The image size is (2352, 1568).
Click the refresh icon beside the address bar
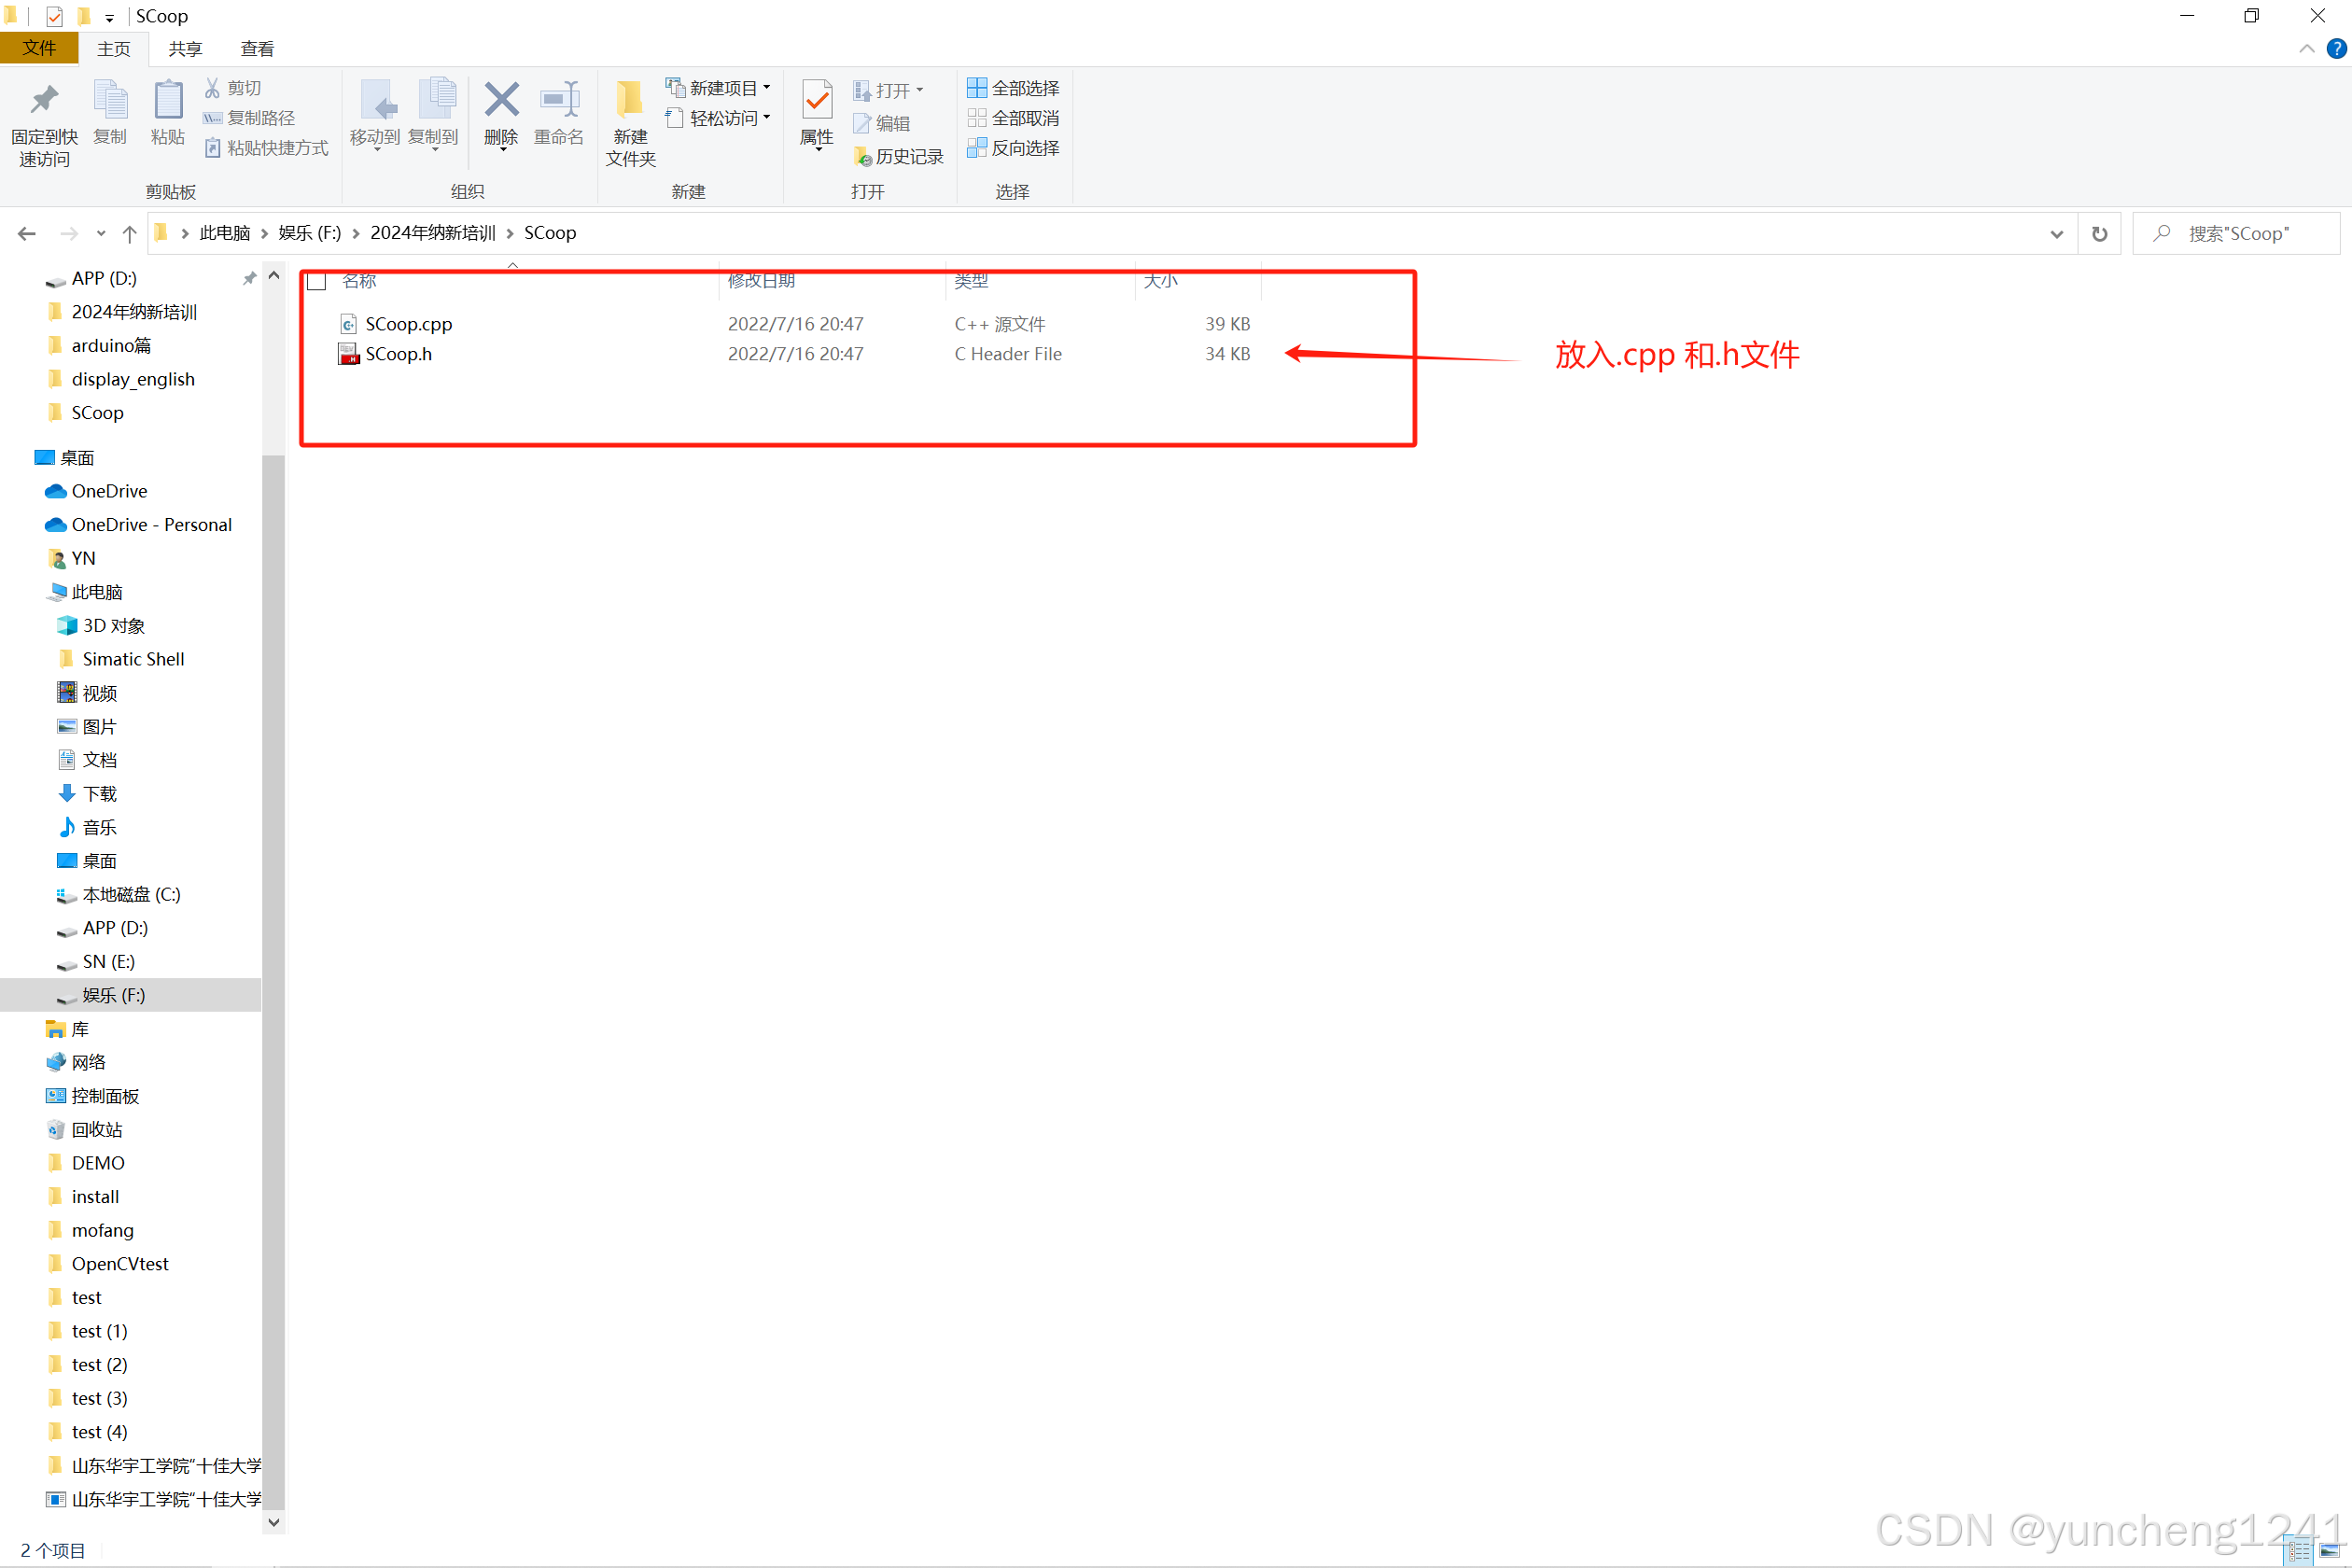click(2099, 233)
